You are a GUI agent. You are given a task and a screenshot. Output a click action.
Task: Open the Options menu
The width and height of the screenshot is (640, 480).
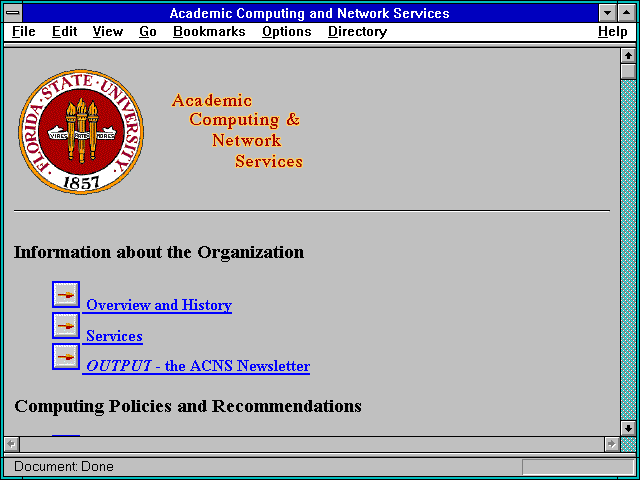(287, 32)
